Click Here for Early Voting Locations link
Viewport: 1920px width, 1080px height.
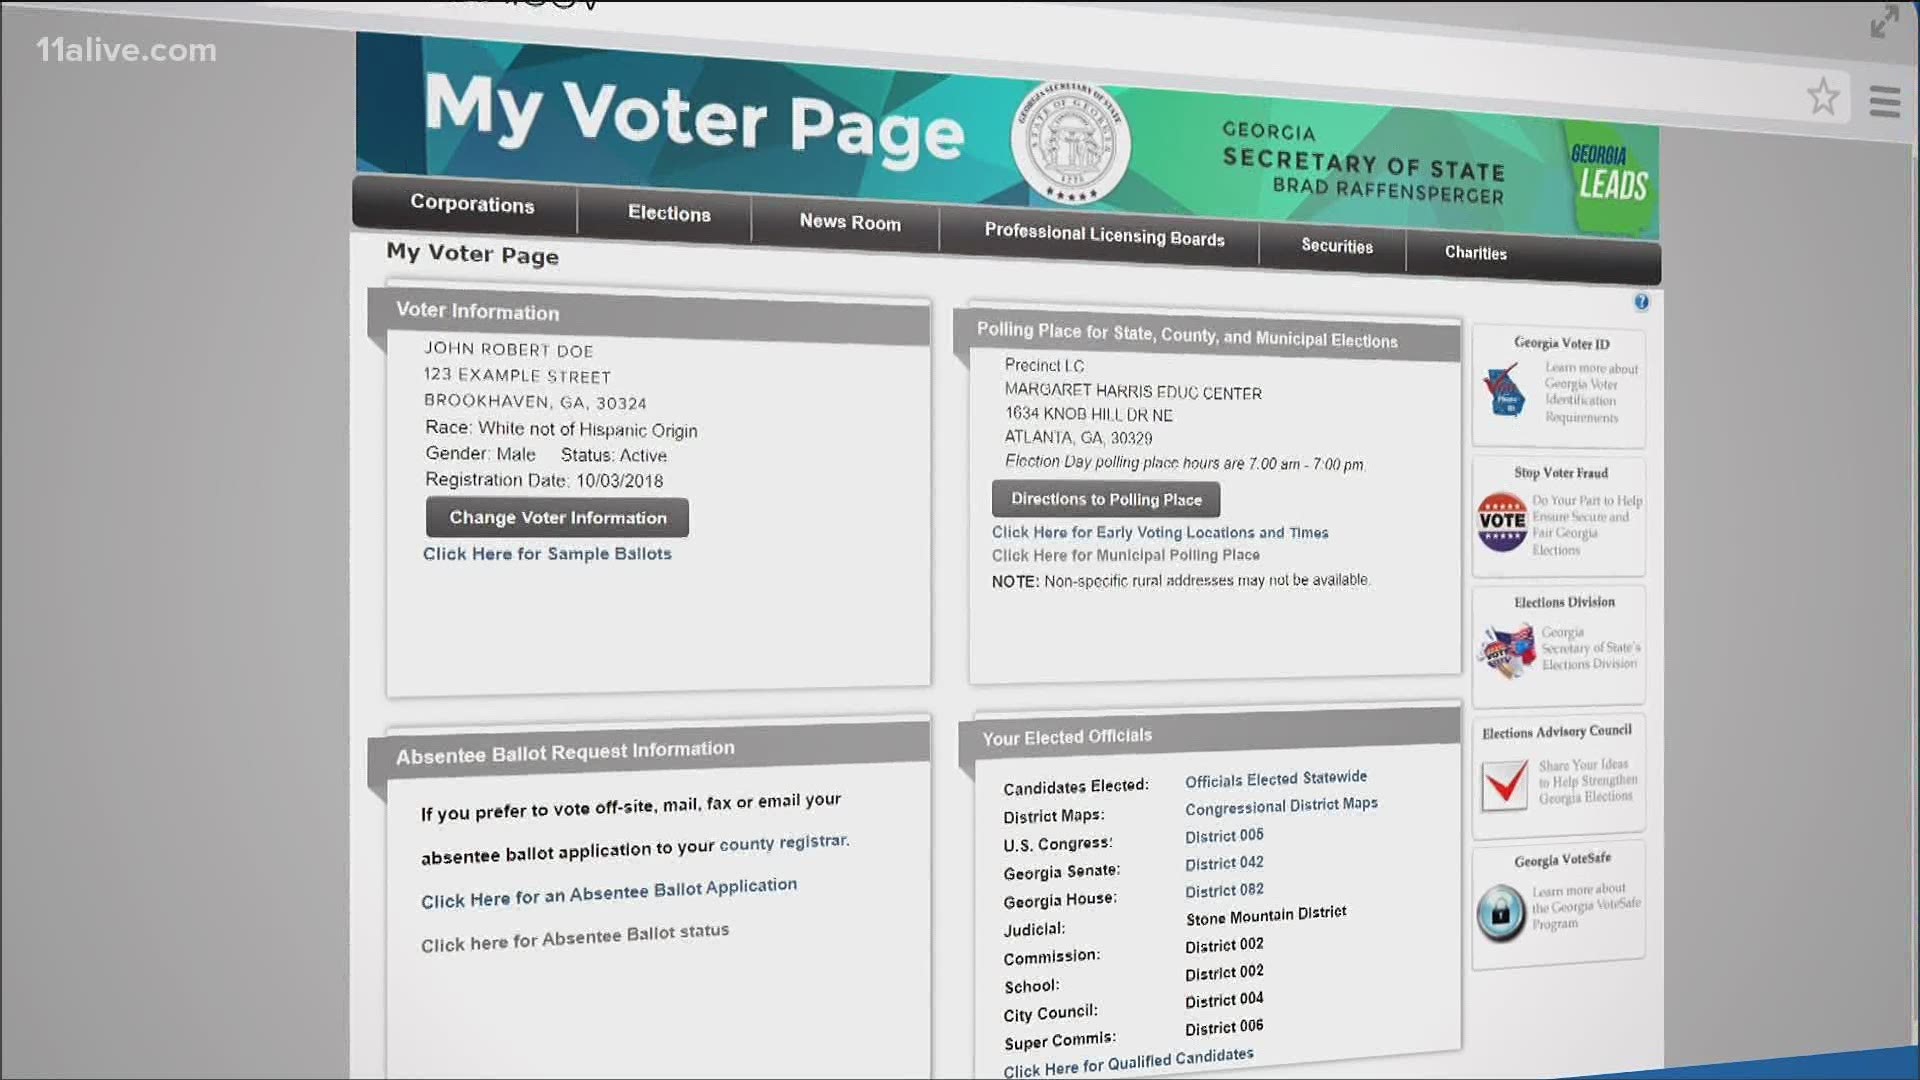[1159, 531]
